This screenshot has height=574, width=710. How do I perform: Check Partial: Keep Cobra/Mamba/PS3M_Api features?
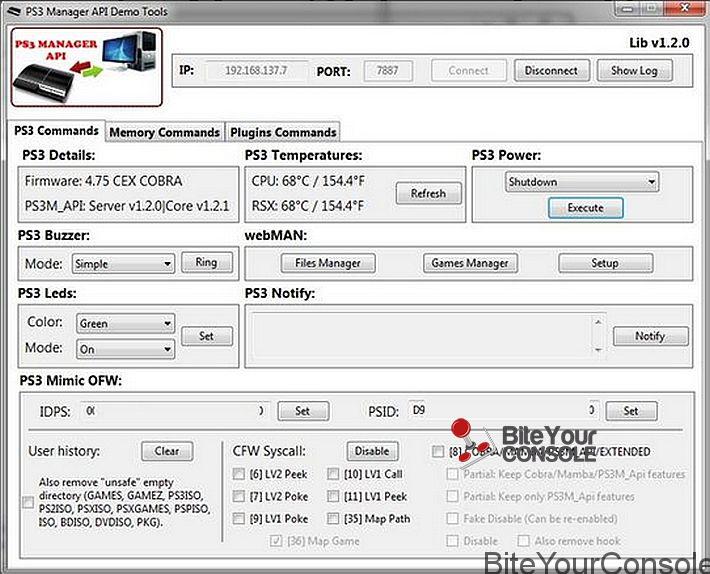452,474
